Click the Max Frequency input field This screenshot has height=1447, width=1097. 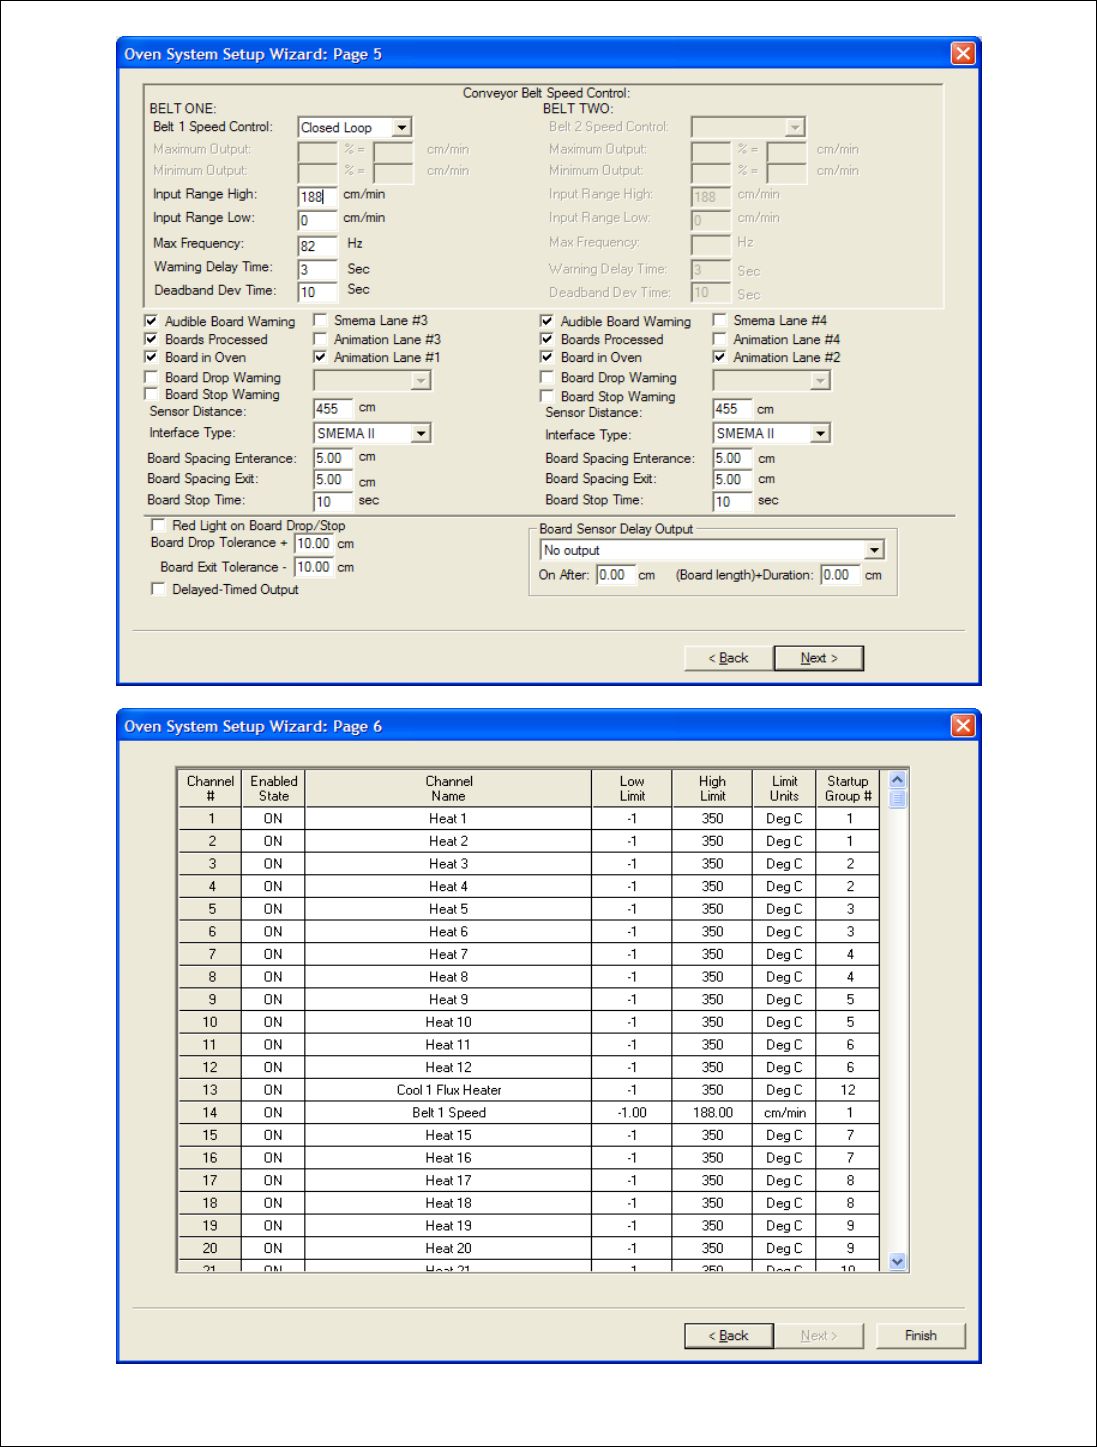pos(317,246)
